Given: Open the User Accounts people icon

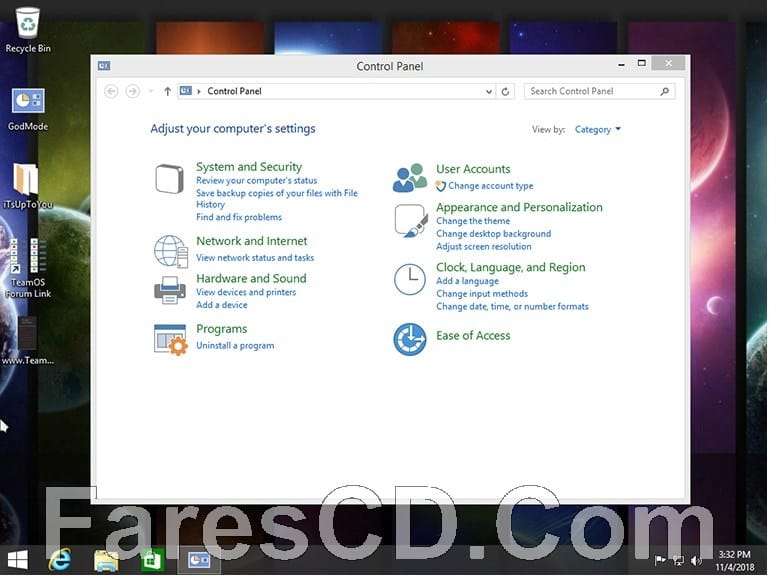Looking at the screenshot, I should [x=410, y=178].
